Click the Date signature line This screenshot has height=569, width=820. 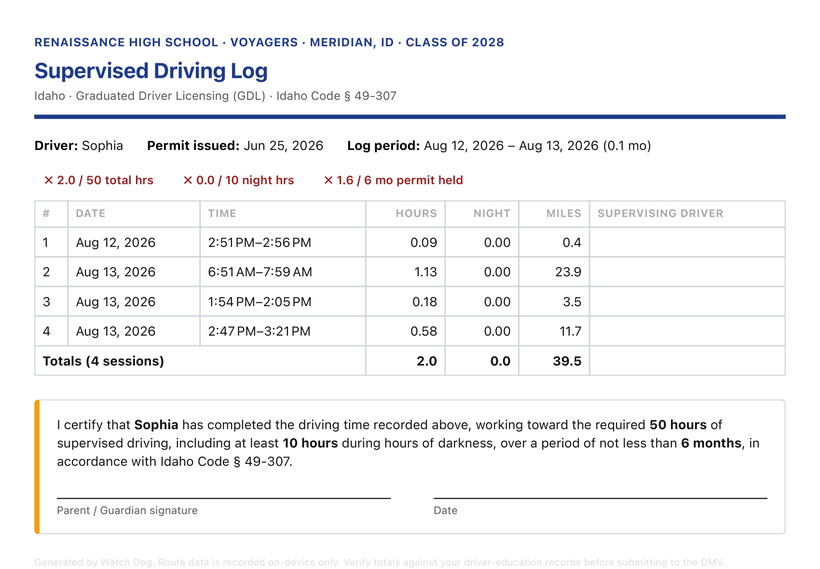(x=600, y=498)
